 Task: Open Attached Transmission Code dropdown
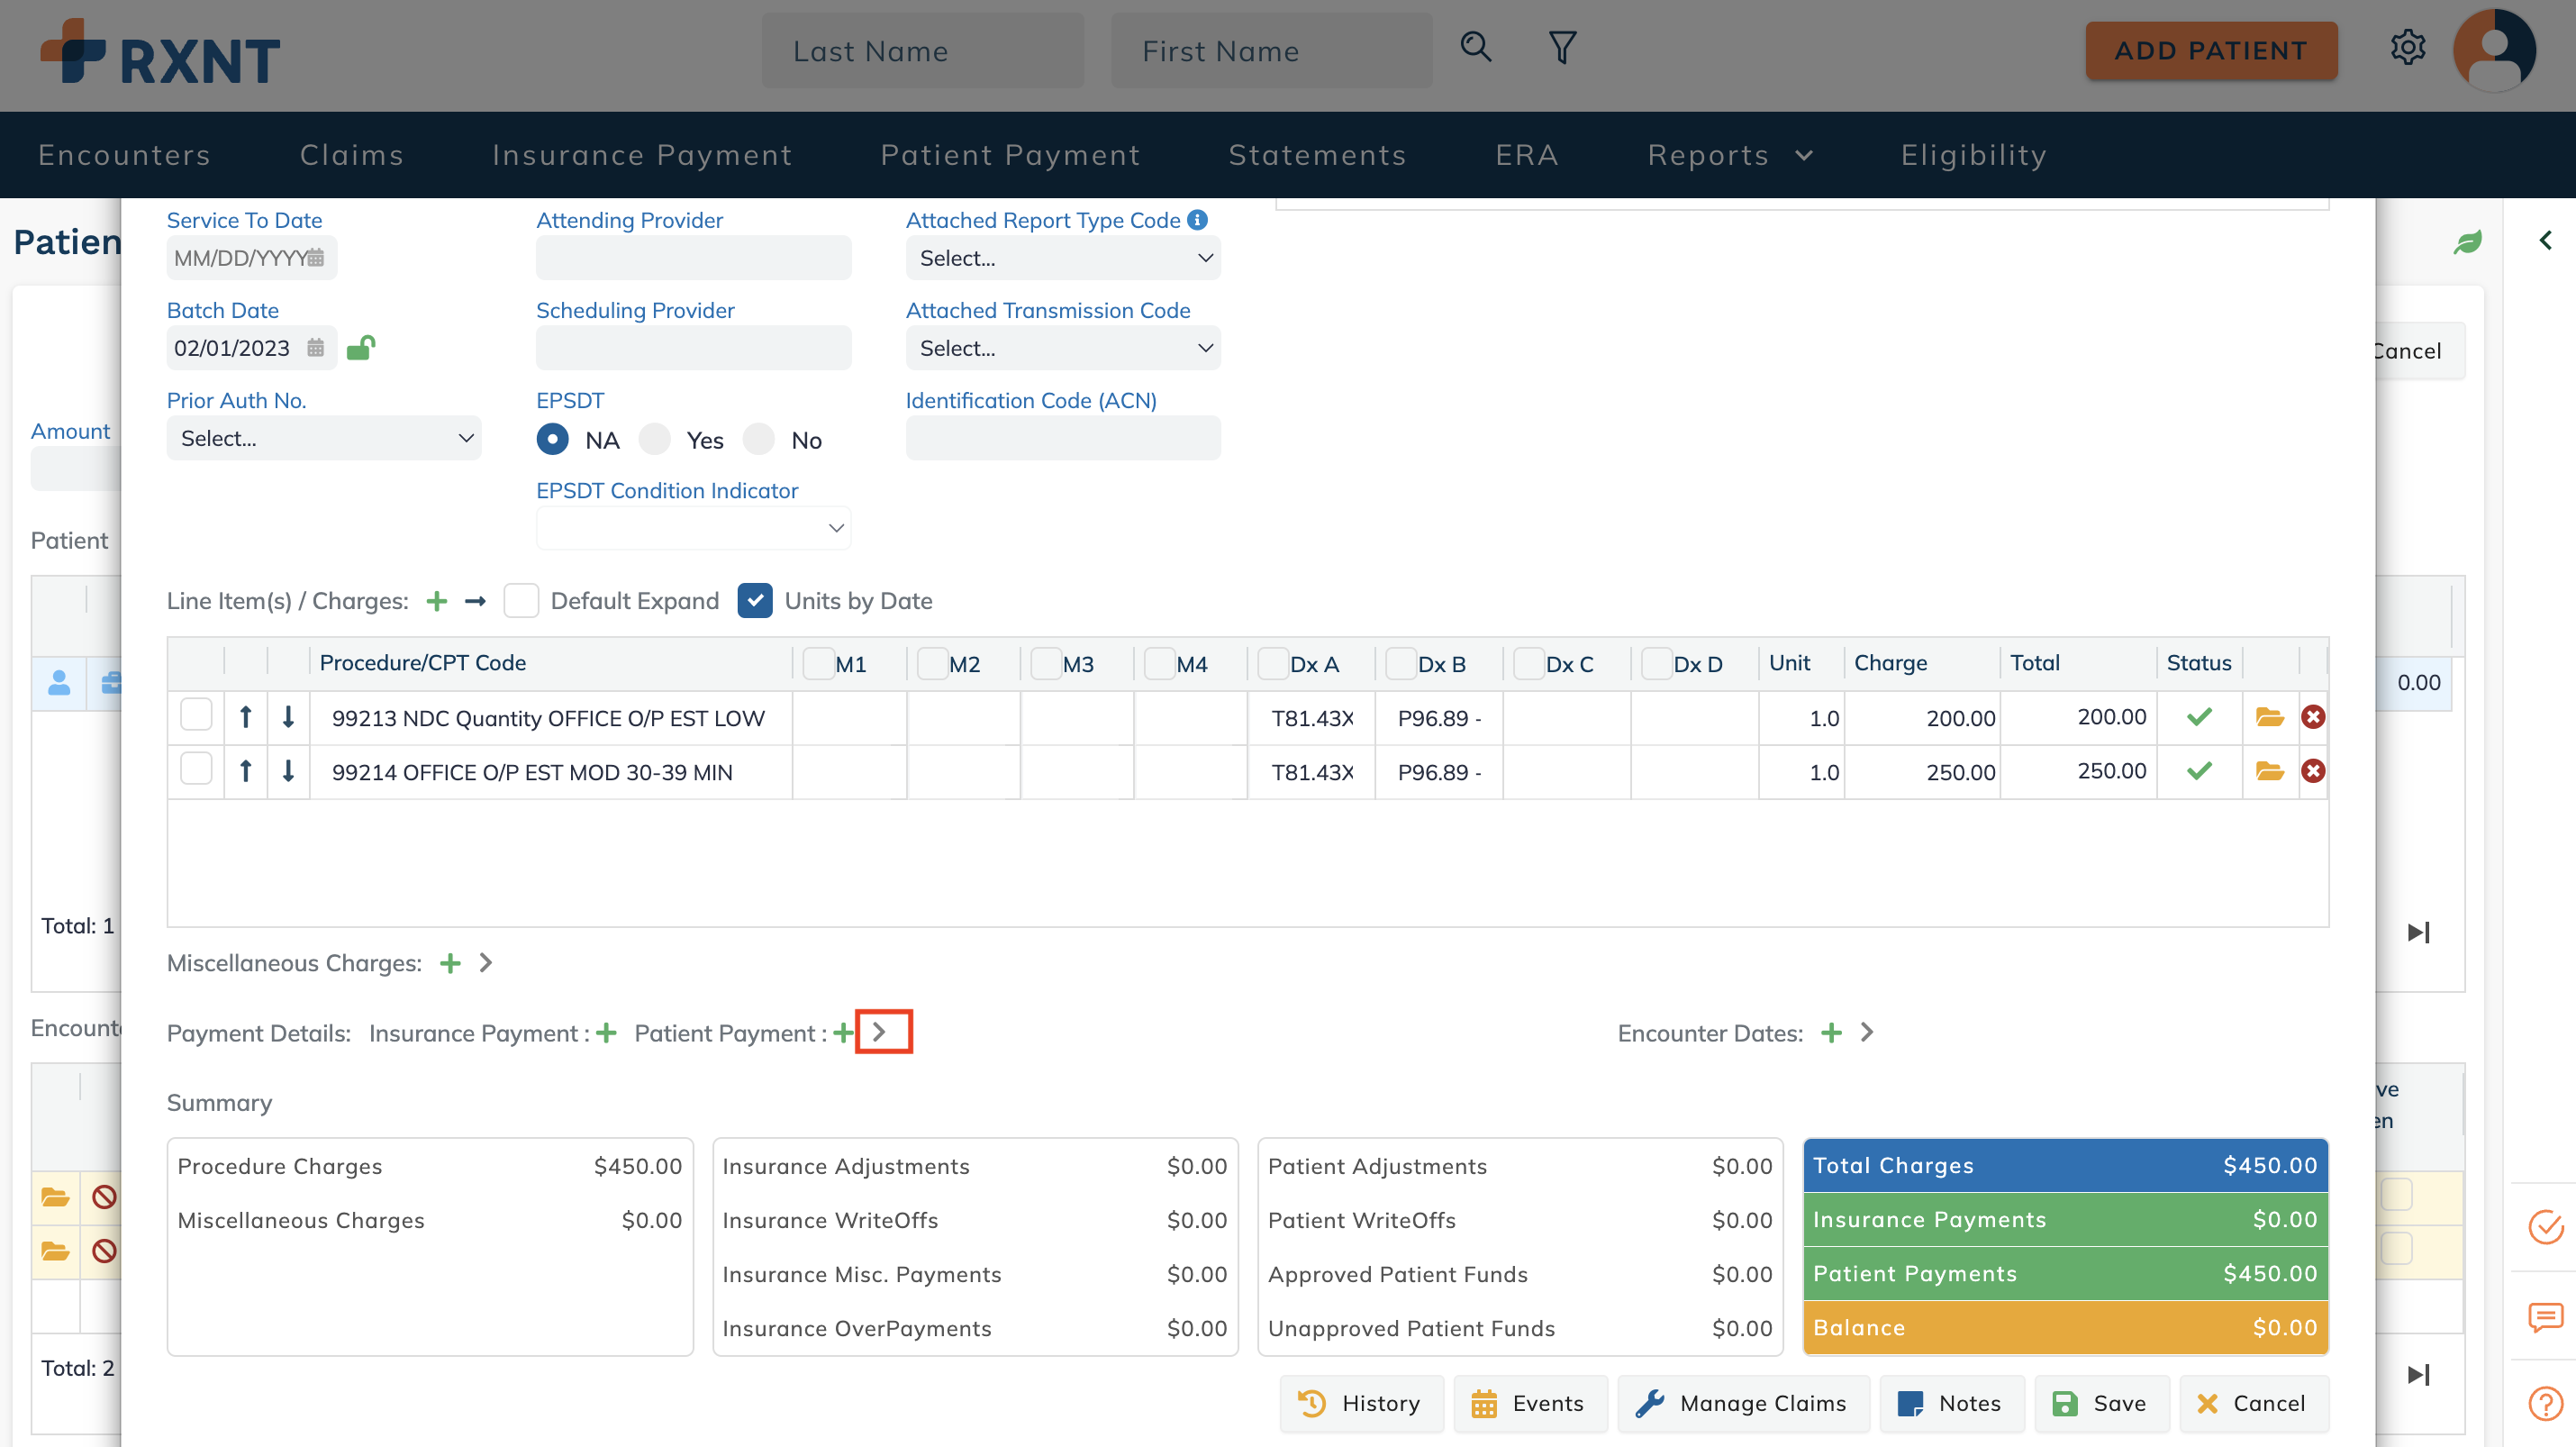click(1062, 348)
